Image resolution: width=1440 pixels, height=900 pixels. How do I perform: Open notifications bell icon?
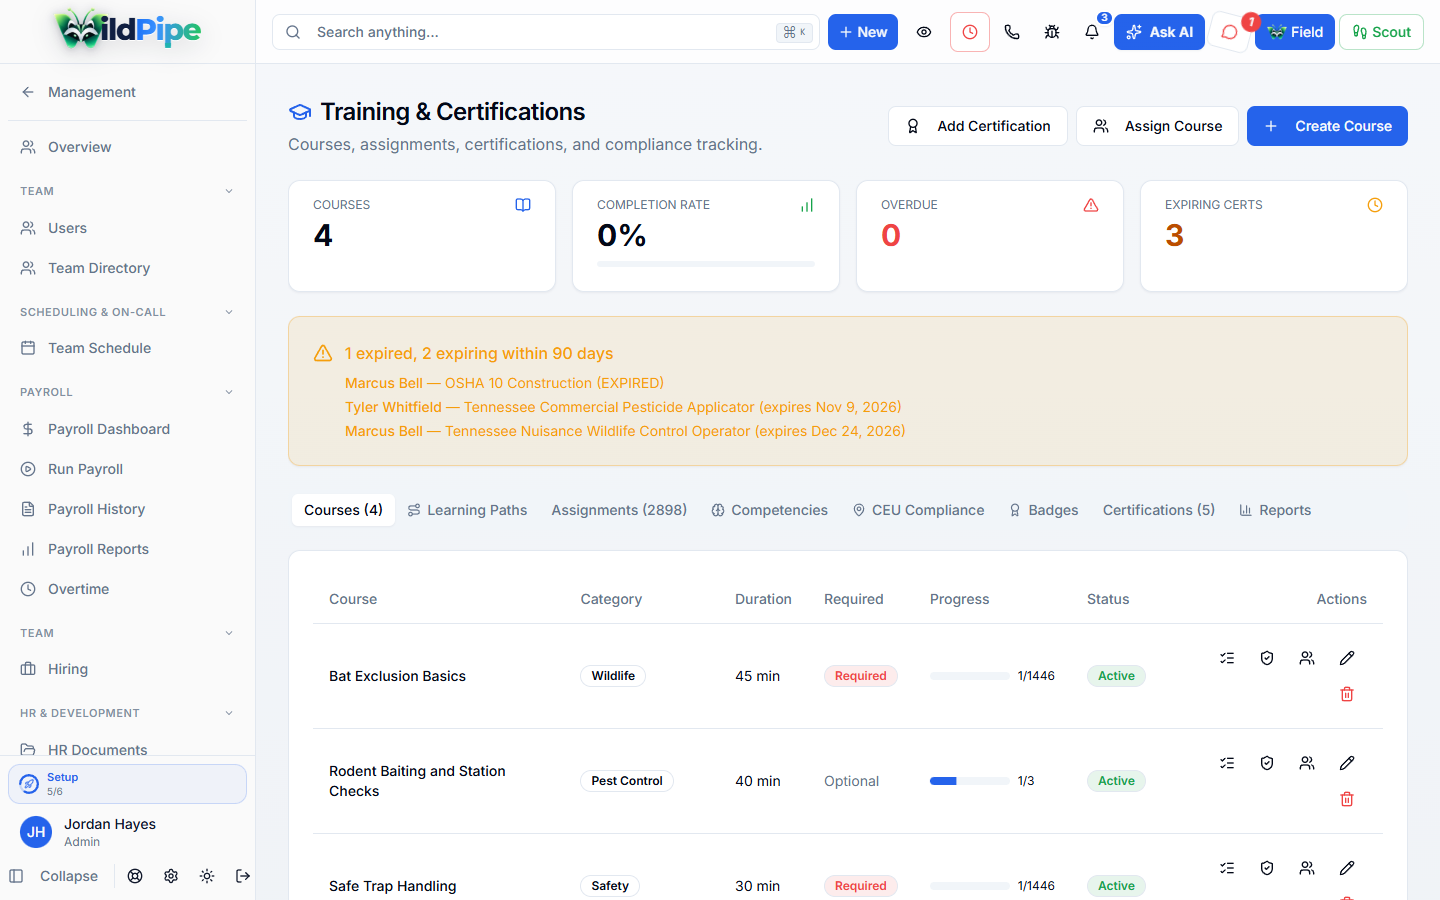click(x=1092, y=32)
